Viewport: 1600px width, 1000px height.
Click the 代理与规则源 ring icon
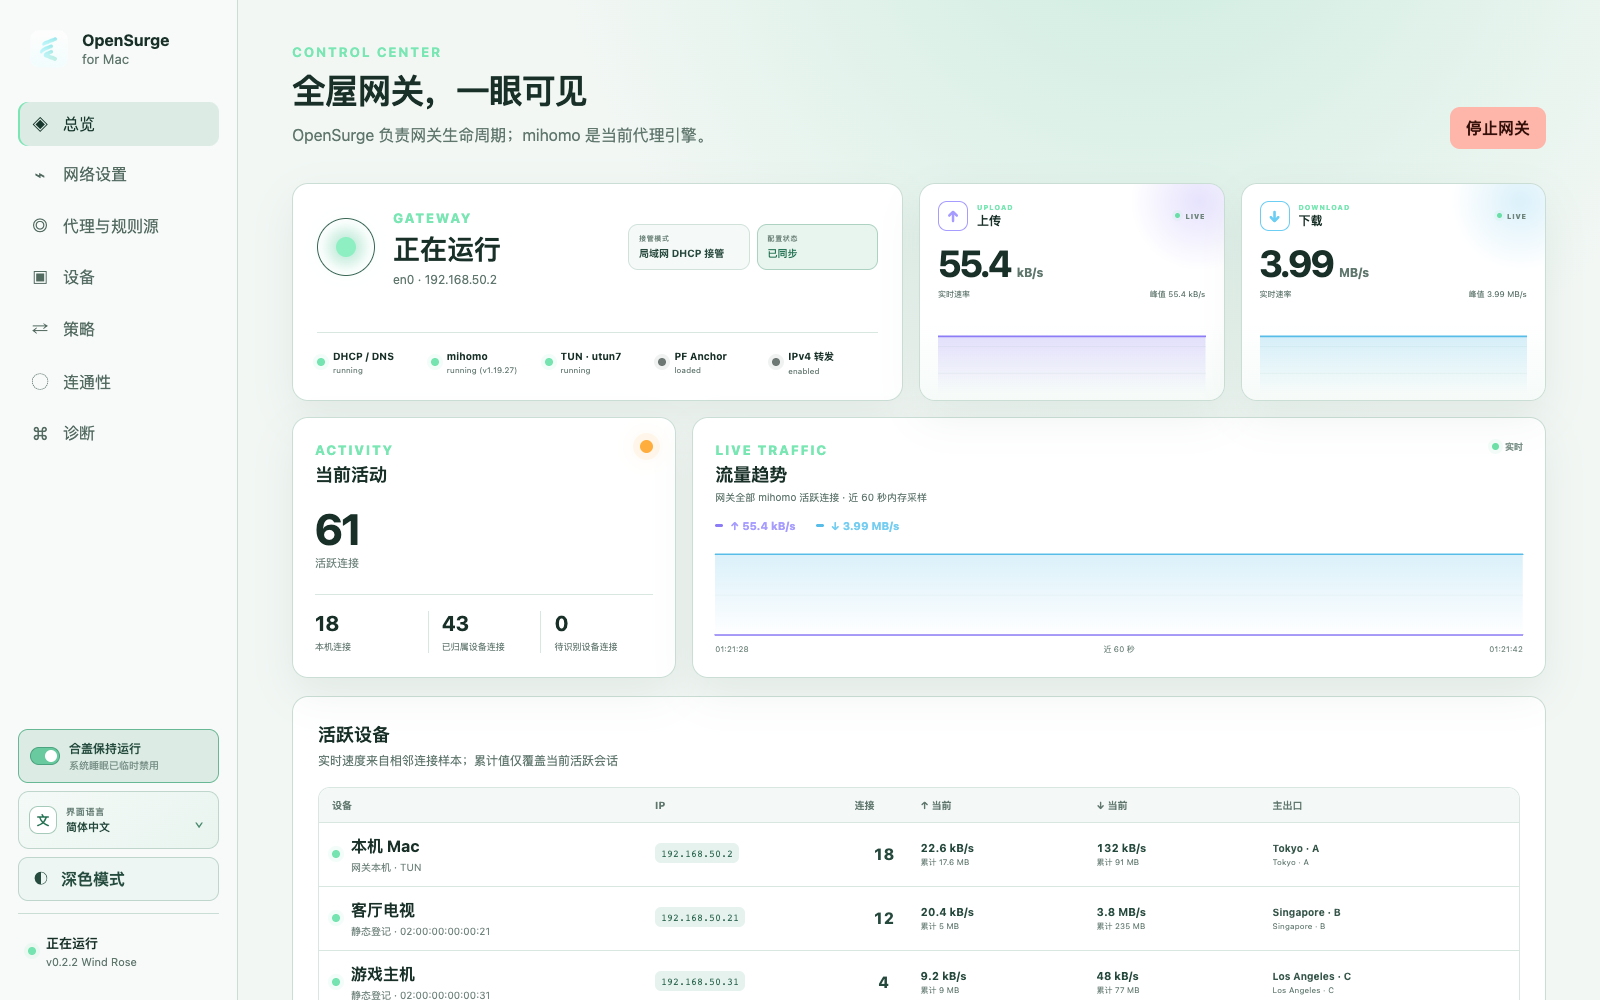[x=40, y=226]
